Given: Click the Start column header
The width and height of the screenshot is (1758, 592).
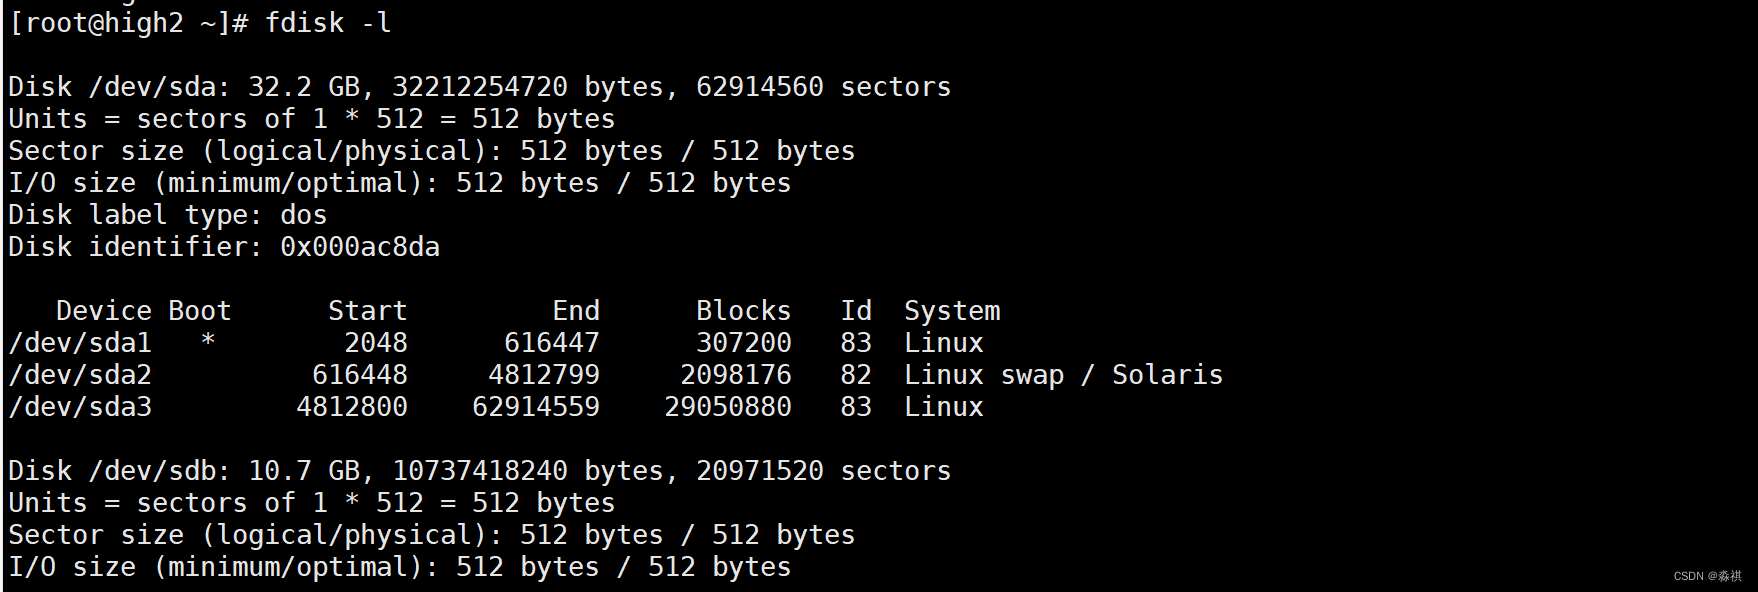Looking at the screenshot, I should click(x=367, y=311).
